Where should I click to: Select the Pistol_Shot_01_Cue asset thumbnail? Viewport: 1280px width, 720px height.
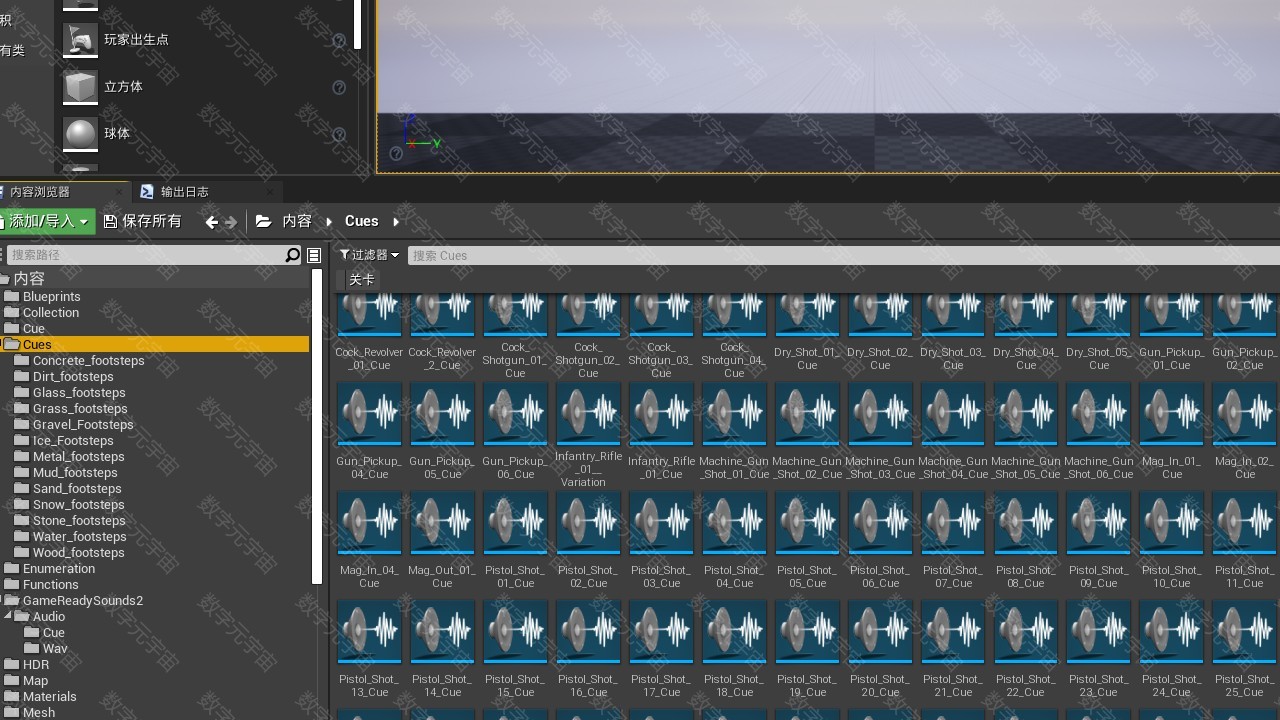click(x=515, y=524)
